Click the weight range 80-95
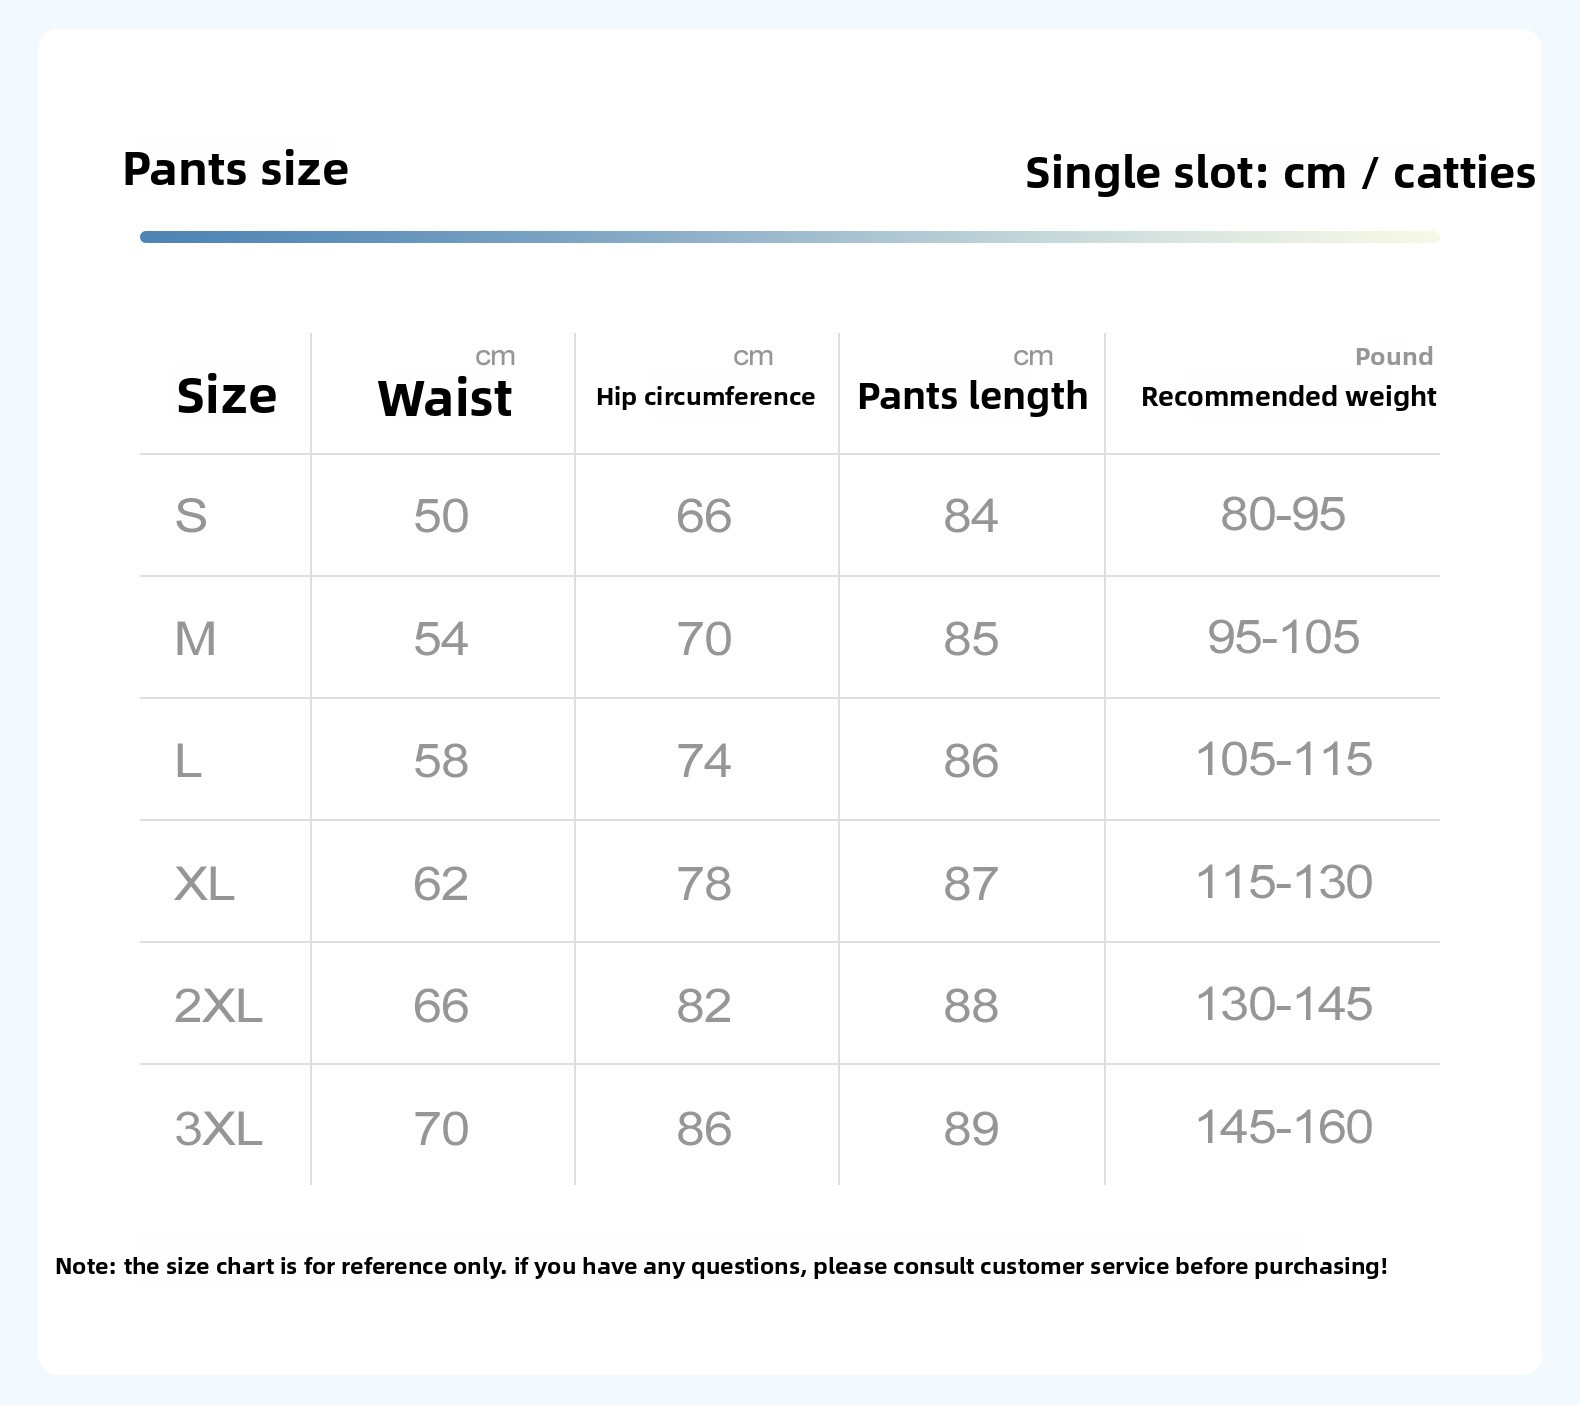Image resolution: width=1580 pixels, height=1405 pixels. coord(1283,514)
